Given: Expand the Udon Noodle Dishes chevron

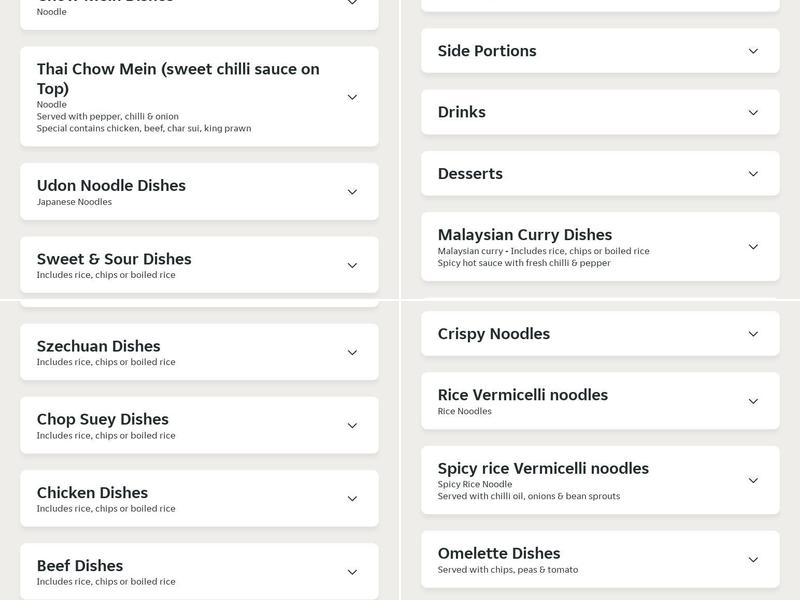Looking at the screenshot, I should pyautogui.click(x=352, y=192).
